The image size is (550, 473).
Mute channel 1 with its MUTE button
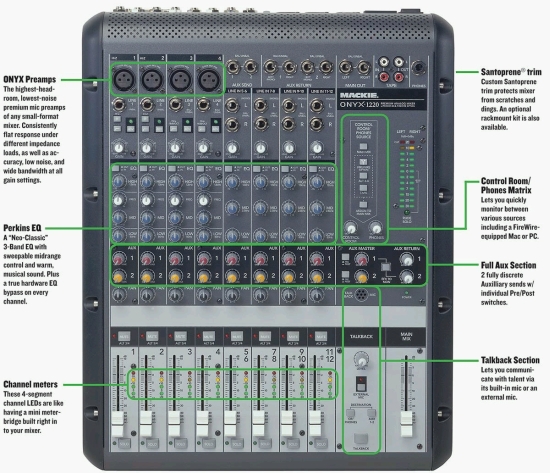tap(124, 337)
